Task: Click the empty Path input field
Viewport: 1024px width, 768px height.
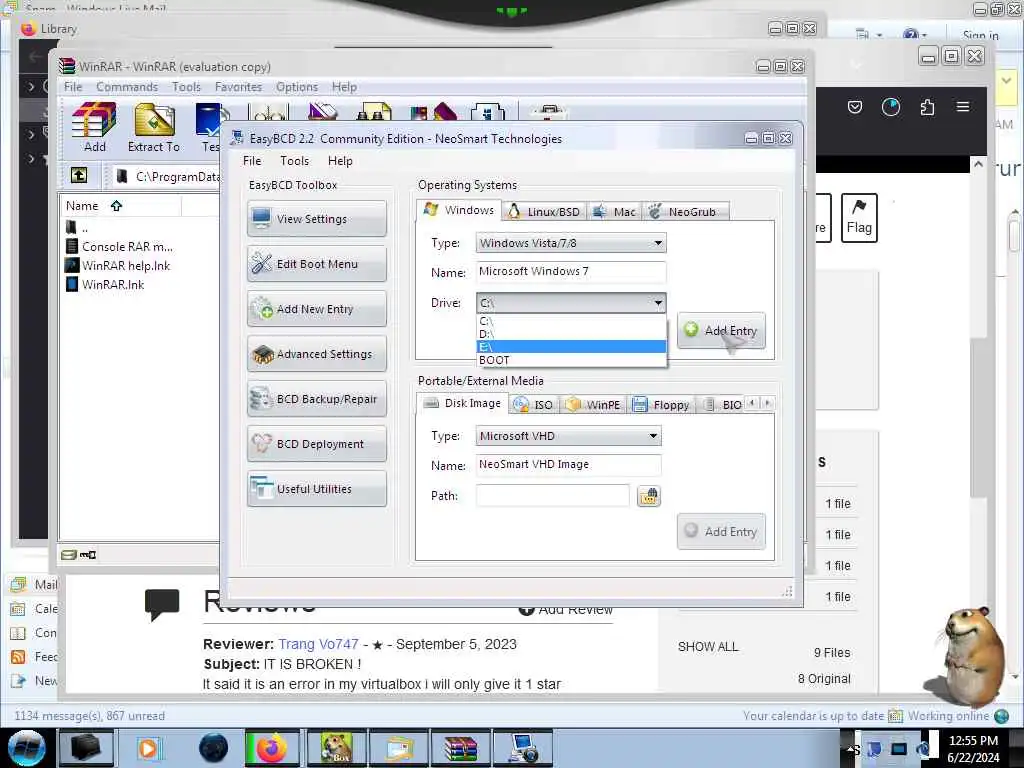Action: coord(552,496)
